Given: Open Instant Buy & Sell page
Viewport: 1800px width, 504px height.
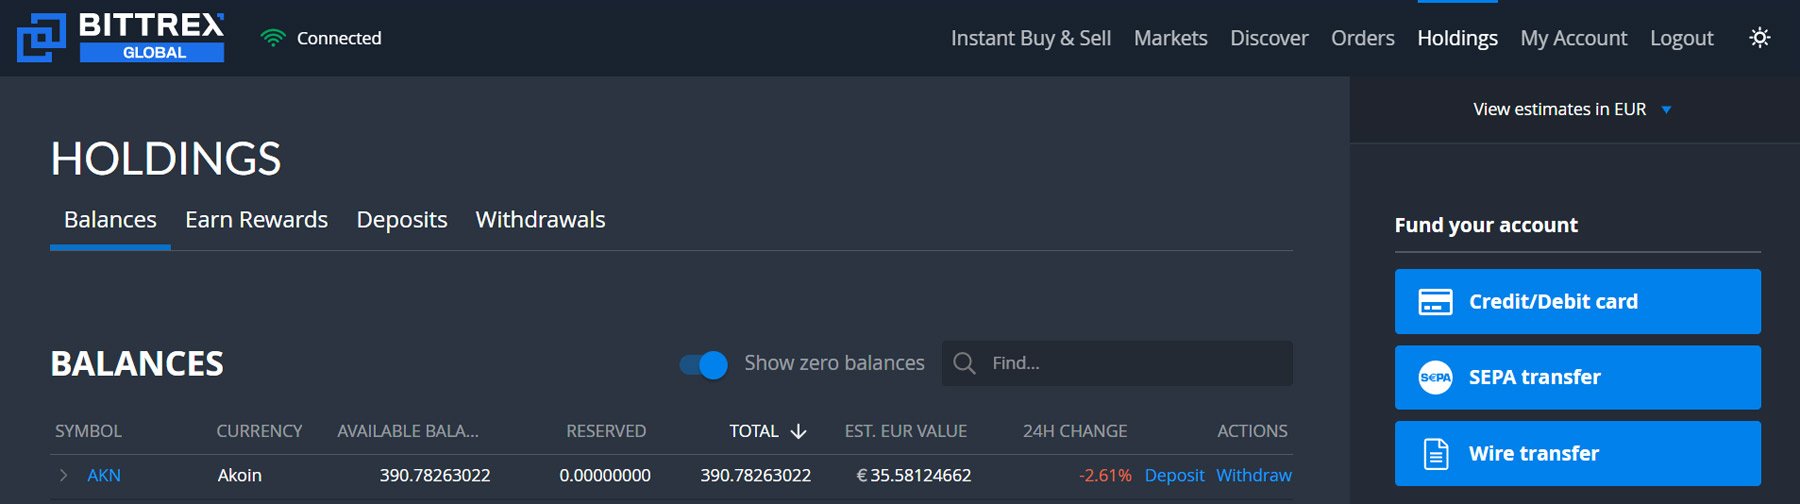Looking at the screenshot, I should [1030, 38].
